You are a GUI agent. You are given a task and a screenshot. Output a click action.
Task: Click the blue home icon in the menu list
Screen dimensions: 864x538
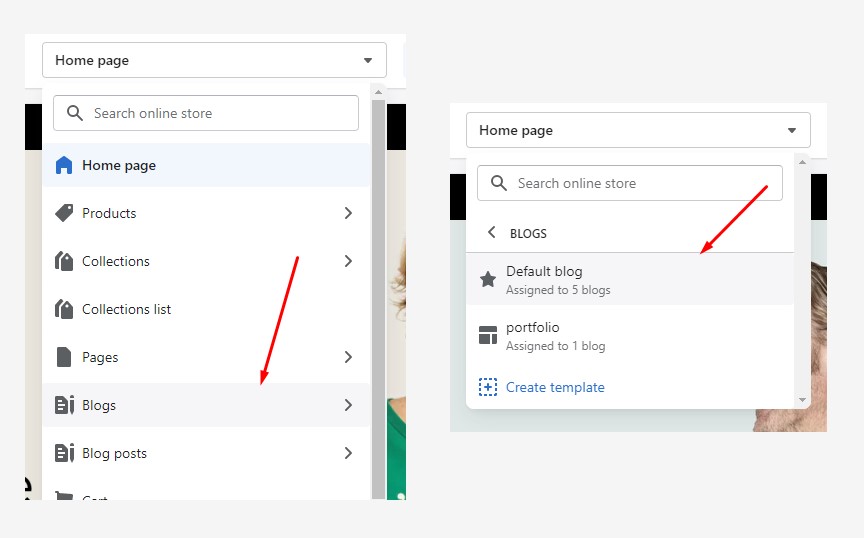64,165
